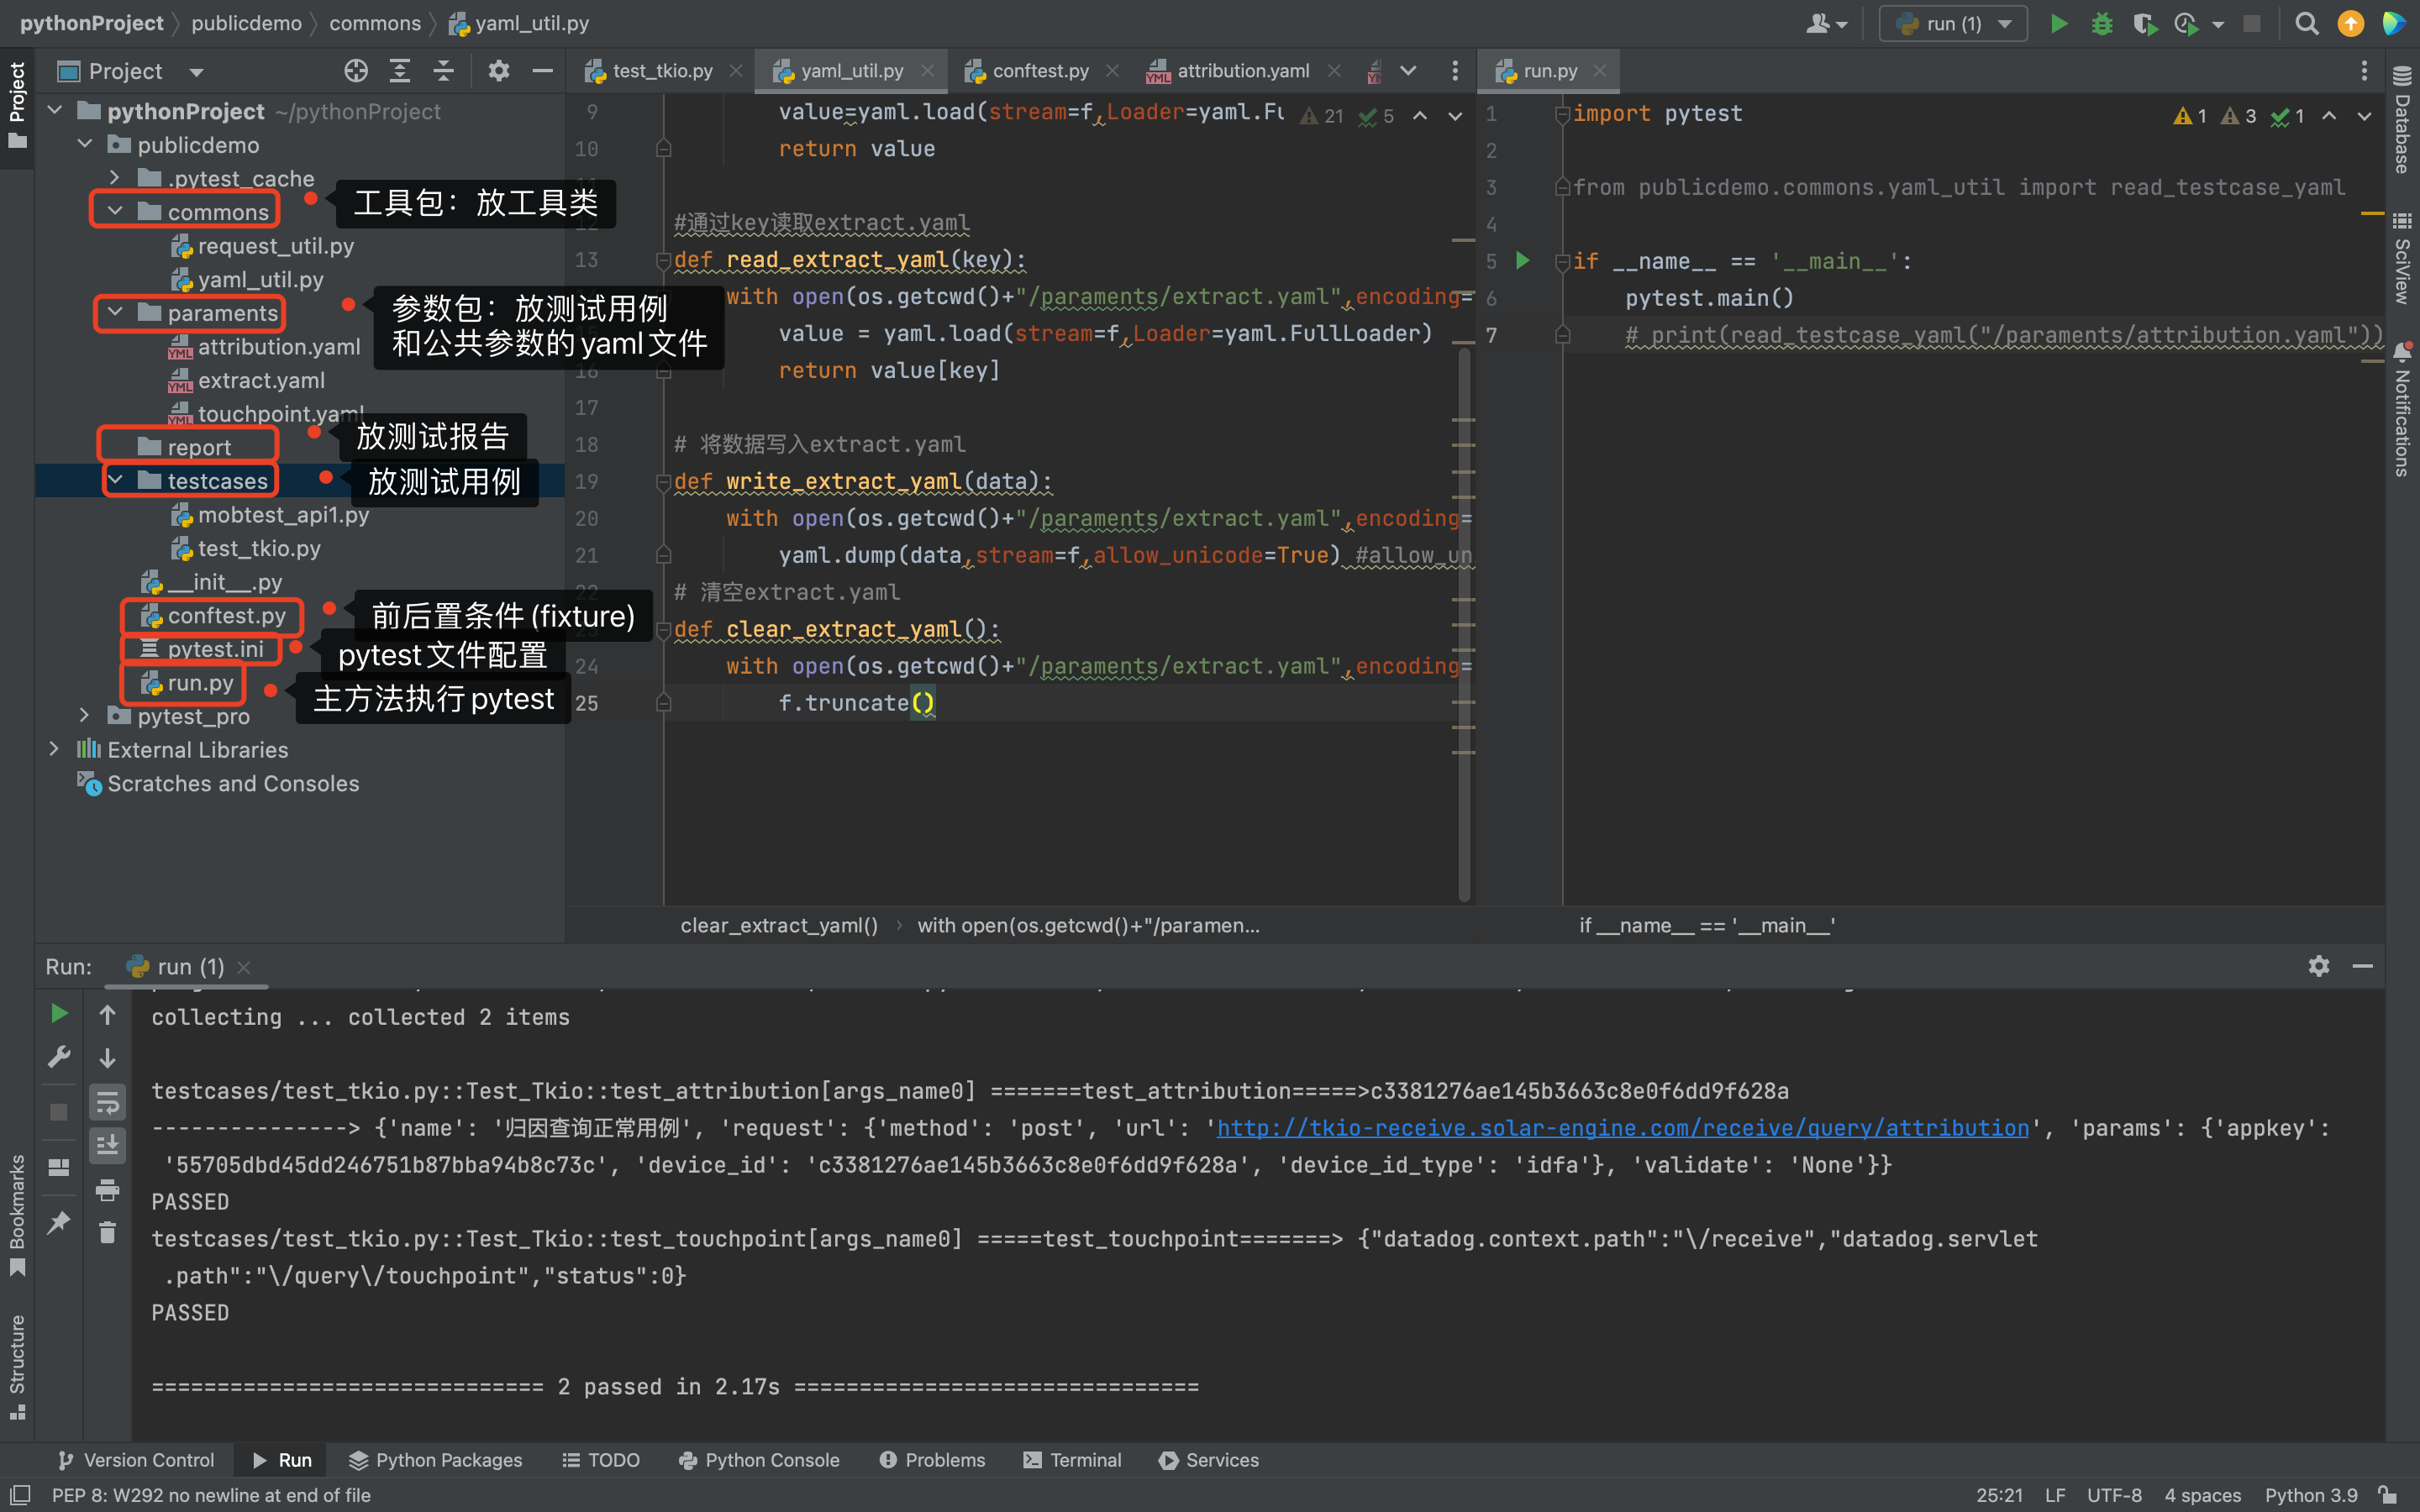The width and height of the screenshot is (2420, 1512).
Task: Open extract.yaml in project tree
Action: (x=261, y=380)
